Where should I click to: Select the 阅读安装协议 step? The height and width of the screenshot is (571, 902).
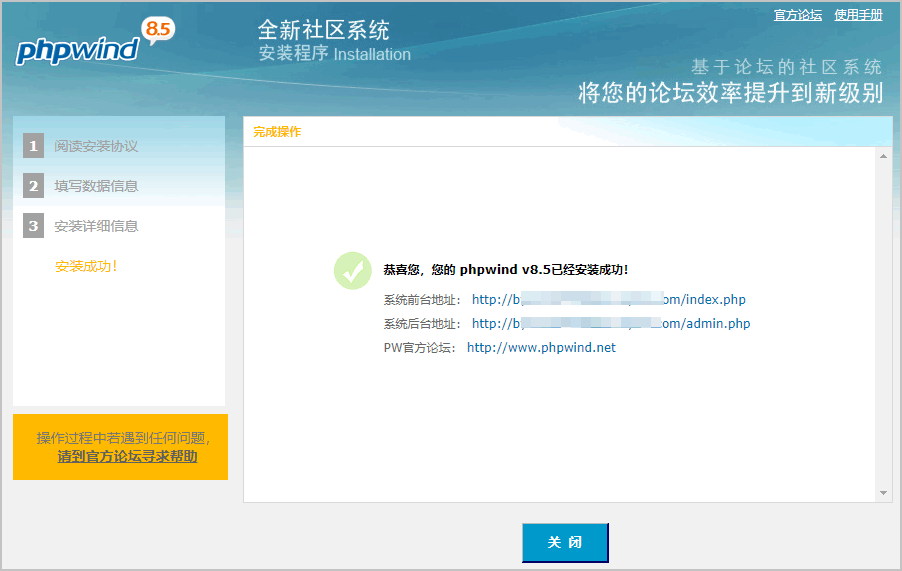[96, 146]
